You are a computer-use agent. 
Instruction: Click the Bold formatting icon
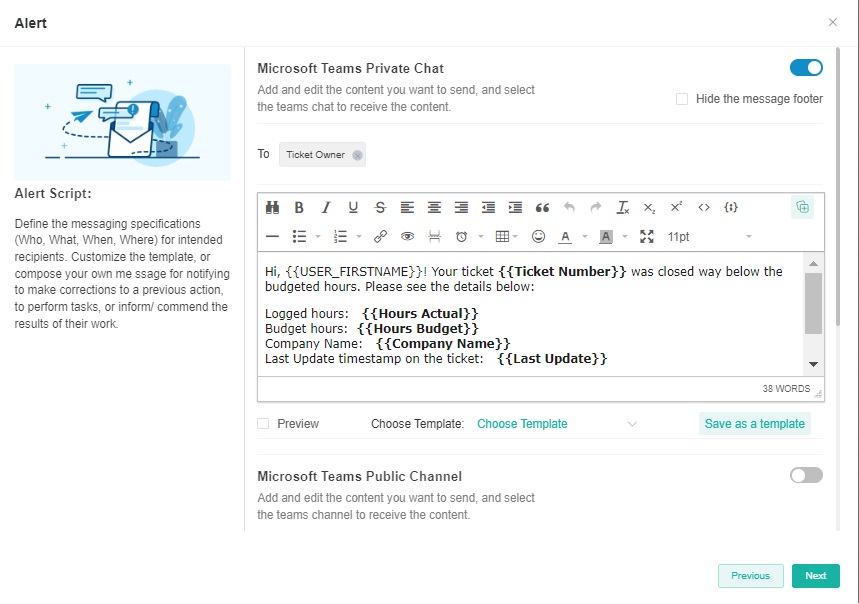coord(299,208)
